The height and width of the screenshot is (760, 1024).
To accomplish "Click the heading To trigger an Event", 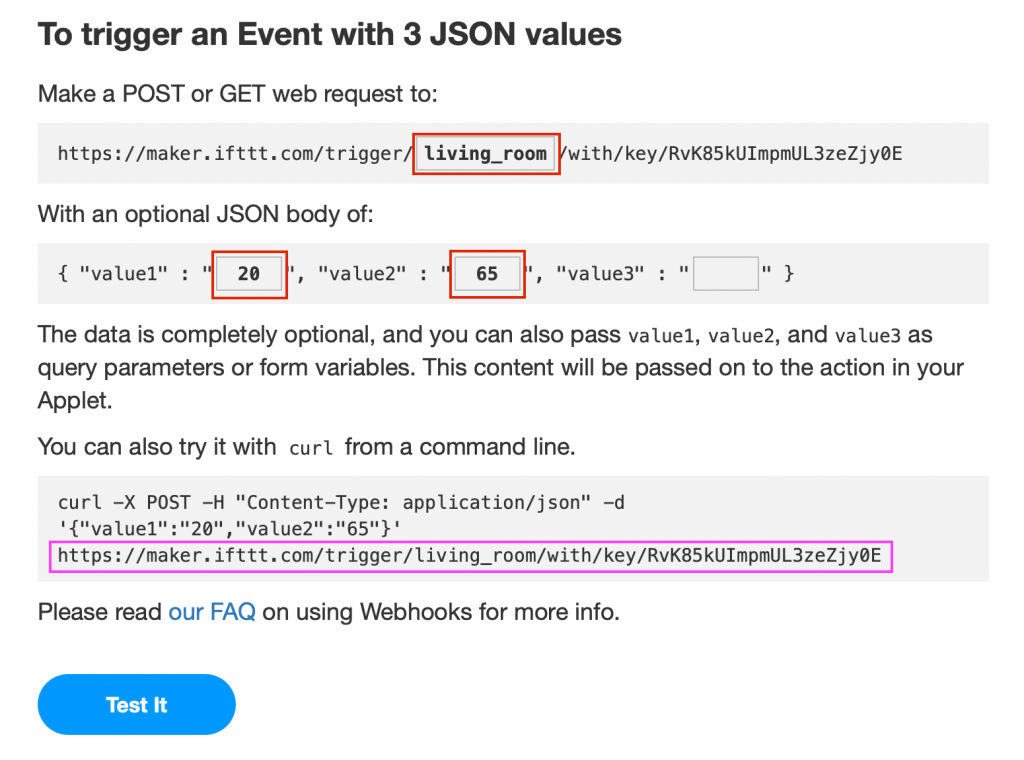I will coord(330,34).
